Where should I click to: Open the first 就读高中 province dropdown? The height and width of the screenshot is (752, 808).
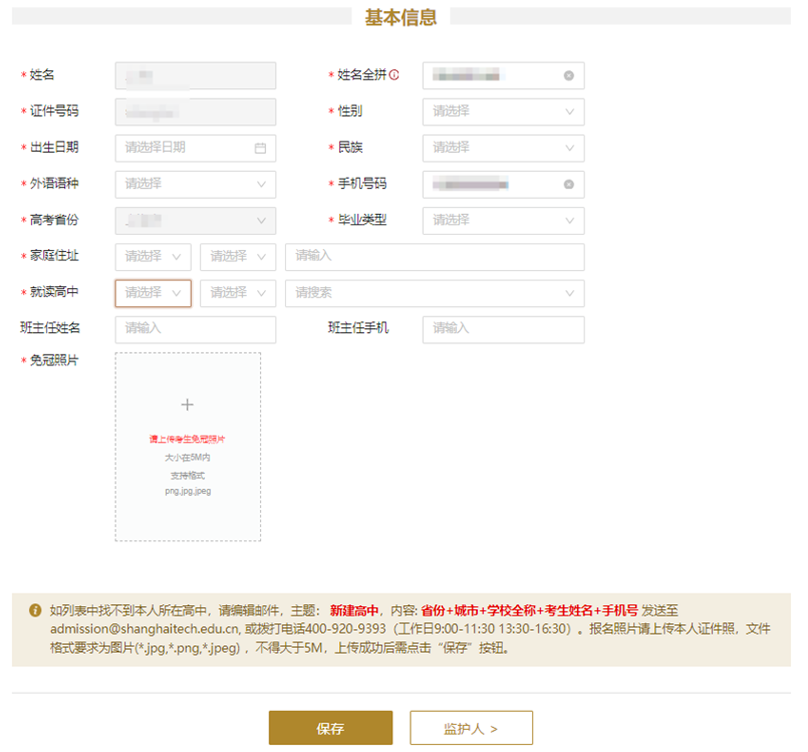tap(153, 293)
